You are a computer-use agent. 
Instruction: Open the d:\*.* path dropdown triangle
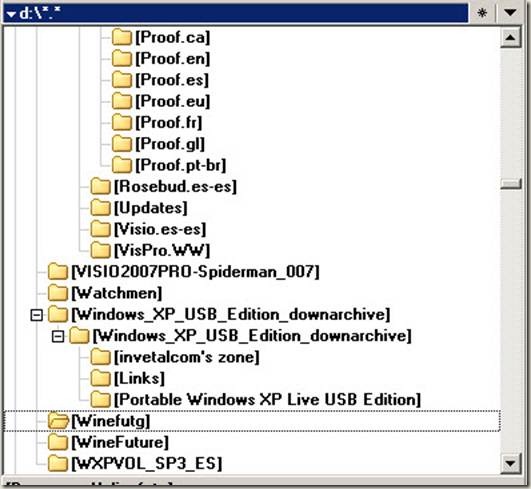tap(12, 14)
